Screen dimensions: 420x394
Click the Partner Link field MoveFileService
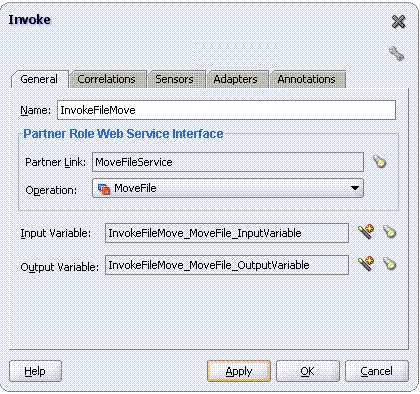[228, 162]
